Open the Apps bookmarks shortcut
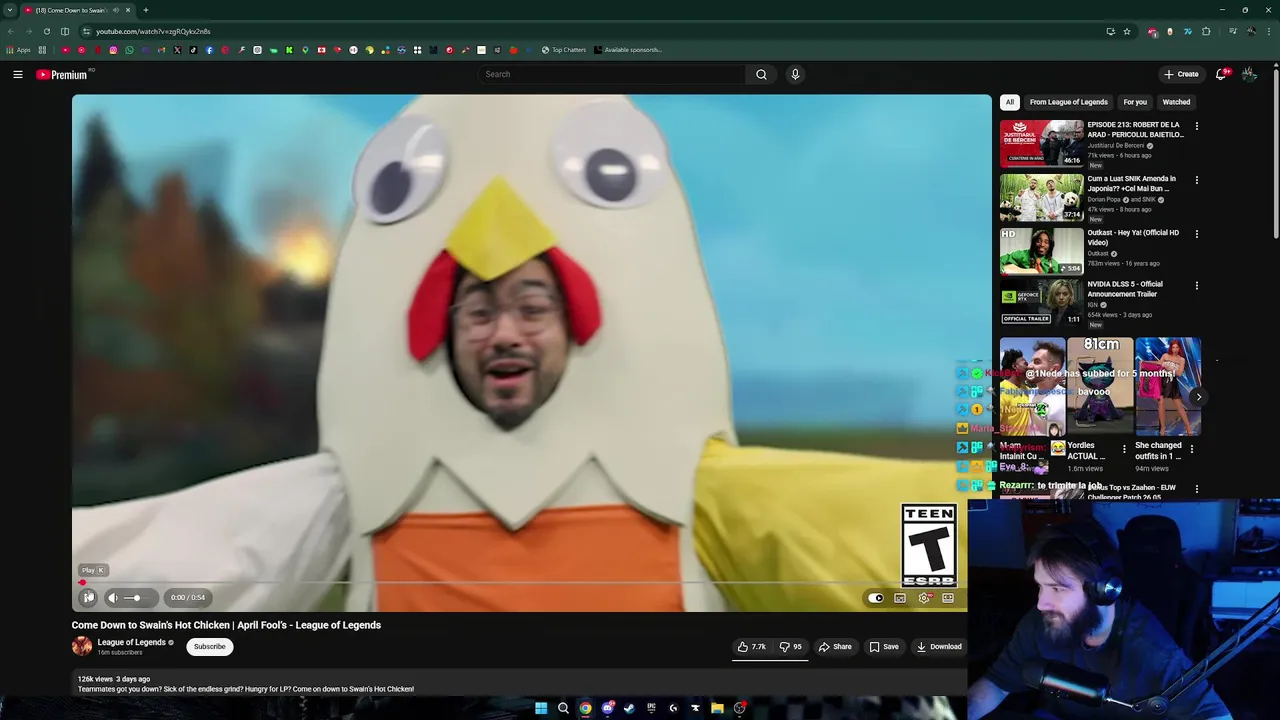1280x720 pixels. coord(19,50)
